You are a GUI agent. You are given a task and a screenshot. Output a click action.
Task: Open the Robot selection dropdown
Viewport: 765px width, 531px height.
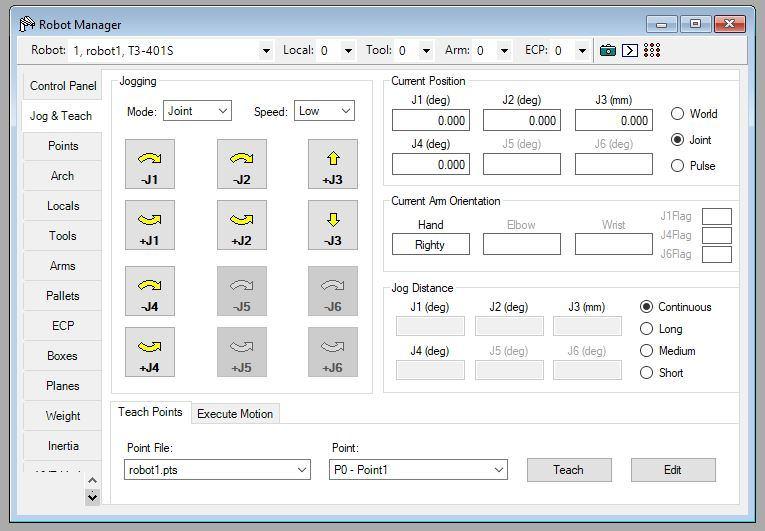[266, 50]
